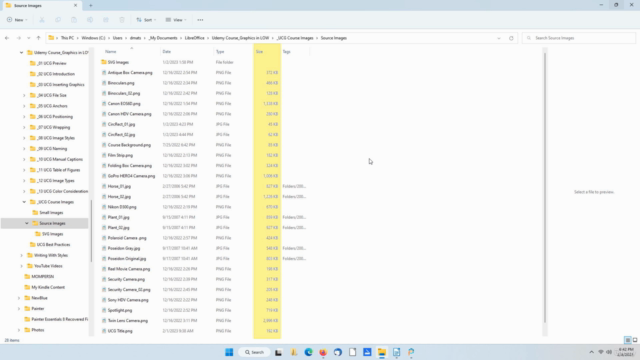Viewport: 640px width, 360px height.
Task: Show hidden system tray icons
Action: click(x=591, y=352)
